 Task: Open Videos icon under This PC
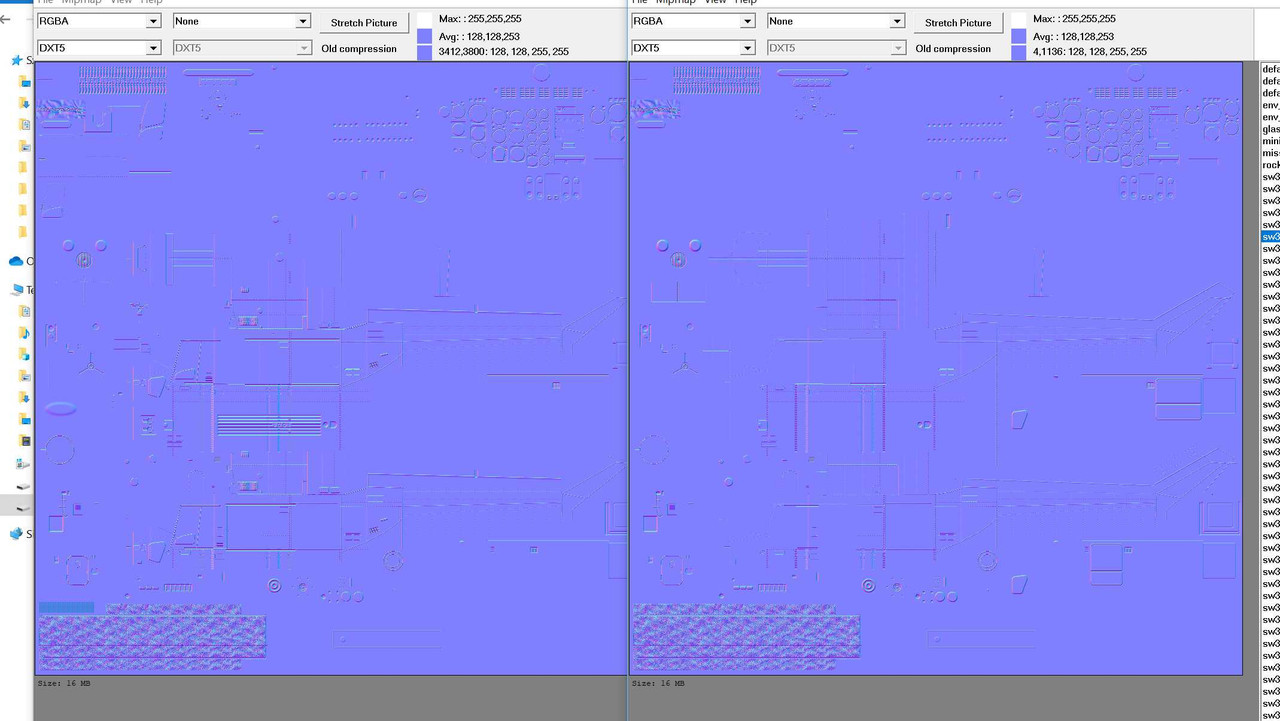[x=25, y=440]
